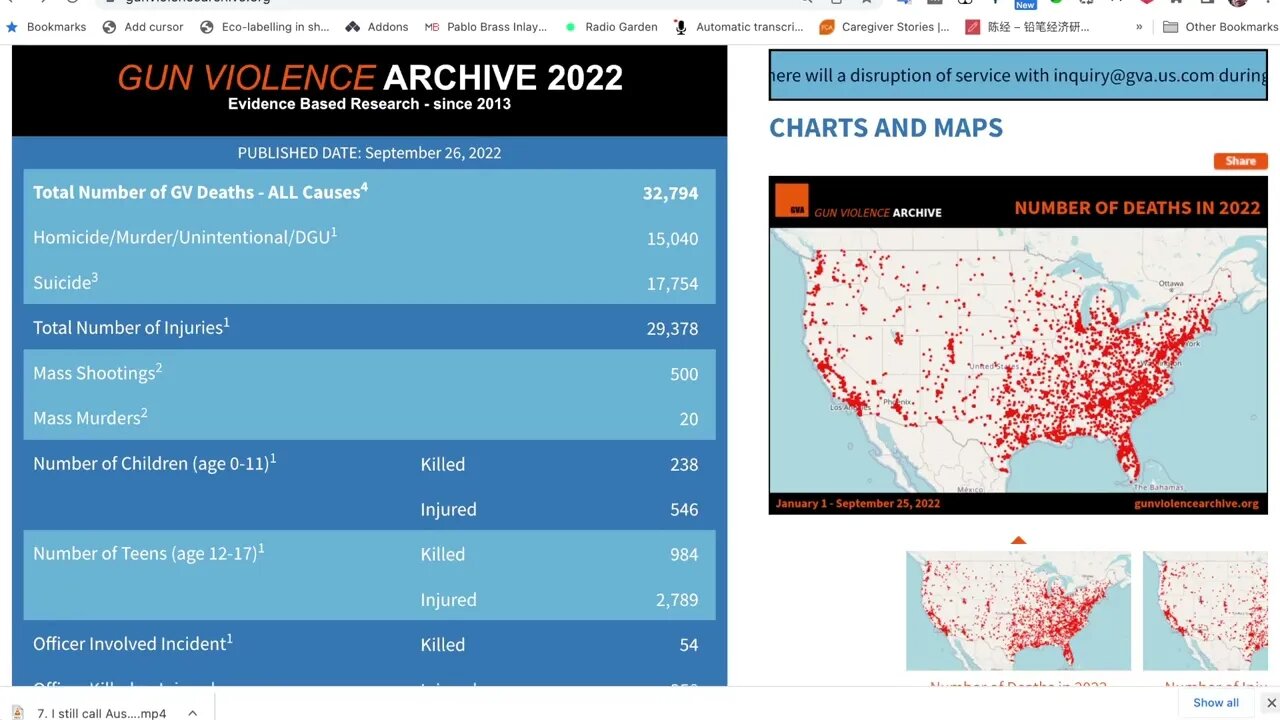Click the Add cursor bookmark globe icon
This screenshot has height=720, width=1280.
[x=110, y=27]
